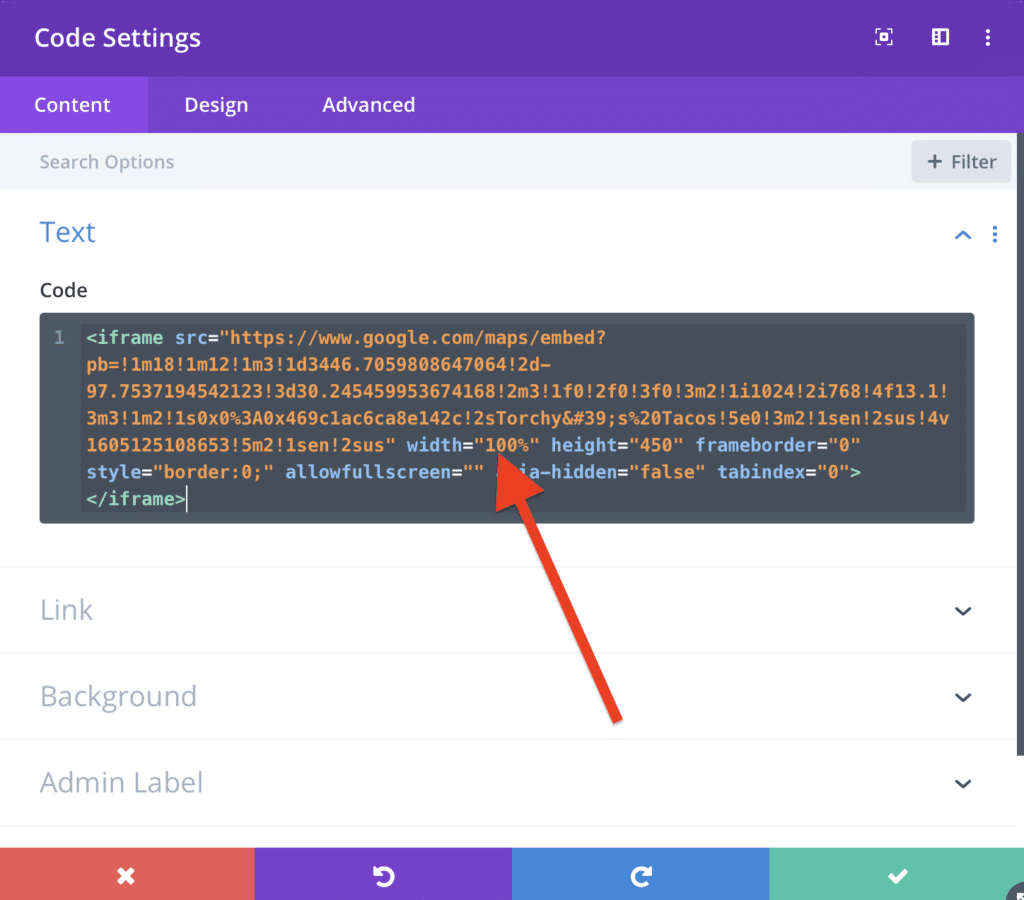
Task: Switch to the Advanced tab
Action: tap(368, 105)
